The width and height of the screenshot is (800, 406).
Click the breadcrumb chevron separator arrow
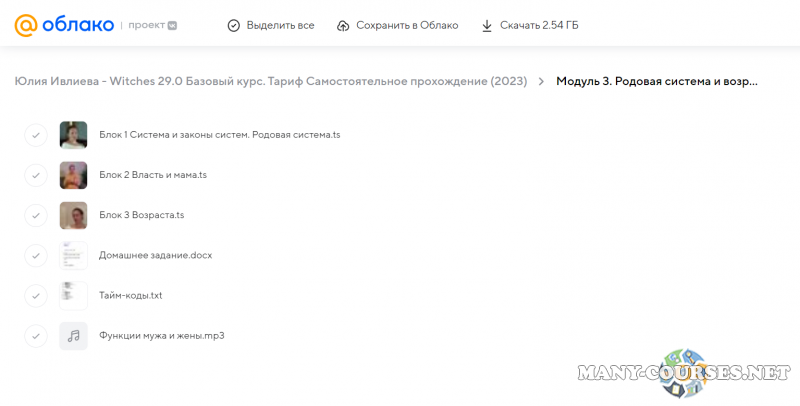540,82
